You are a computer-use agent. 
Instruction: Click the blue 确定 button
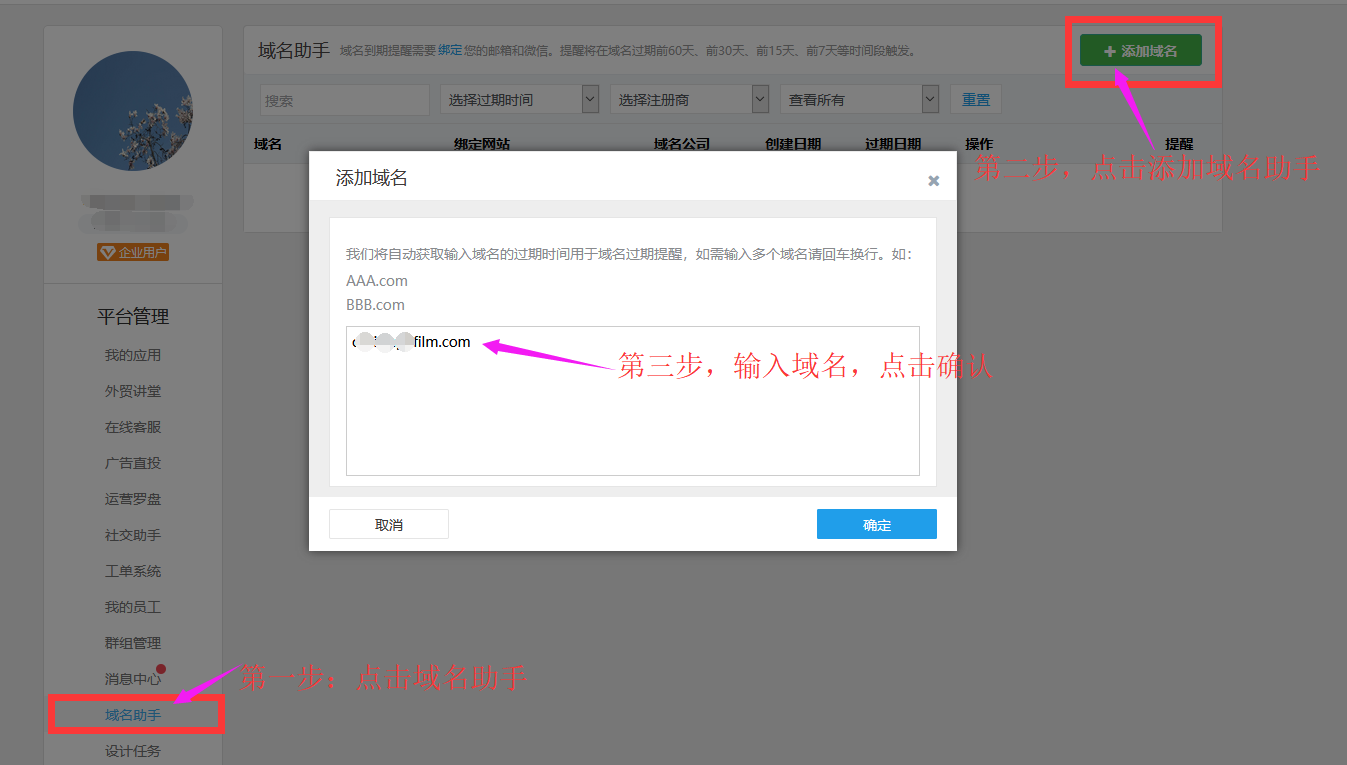tap(876, 525)
